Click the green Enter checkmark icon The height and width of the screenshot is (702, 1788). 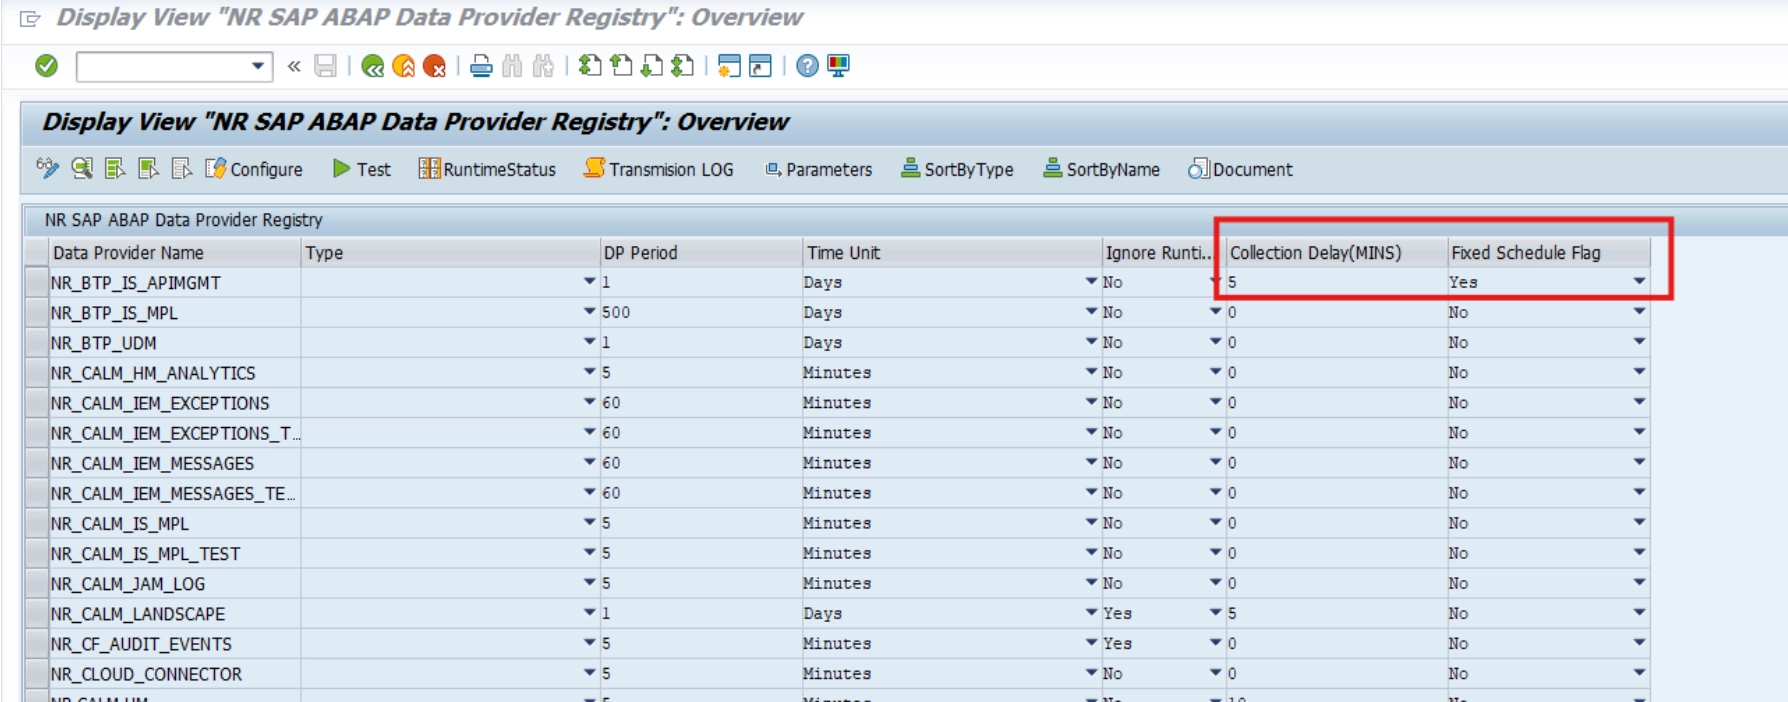46,66
